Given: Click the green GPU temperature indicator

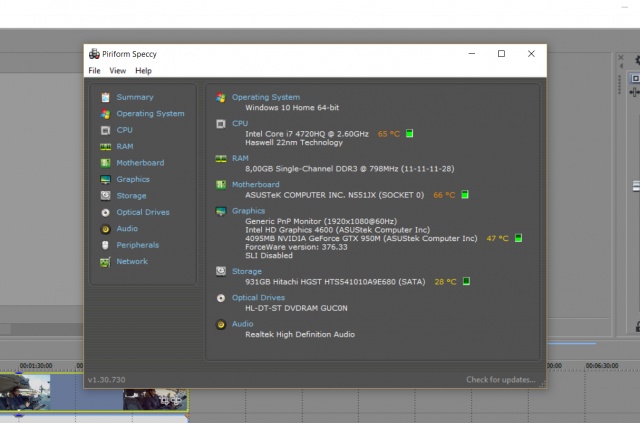Looking at the screenshot, I should [x=518, y=238].
